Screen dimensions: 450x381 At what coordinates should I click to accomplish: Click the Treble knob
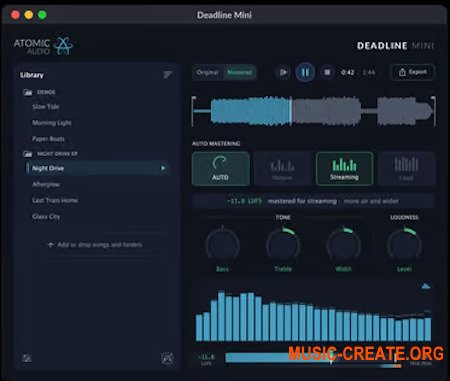tap(283, 245)
